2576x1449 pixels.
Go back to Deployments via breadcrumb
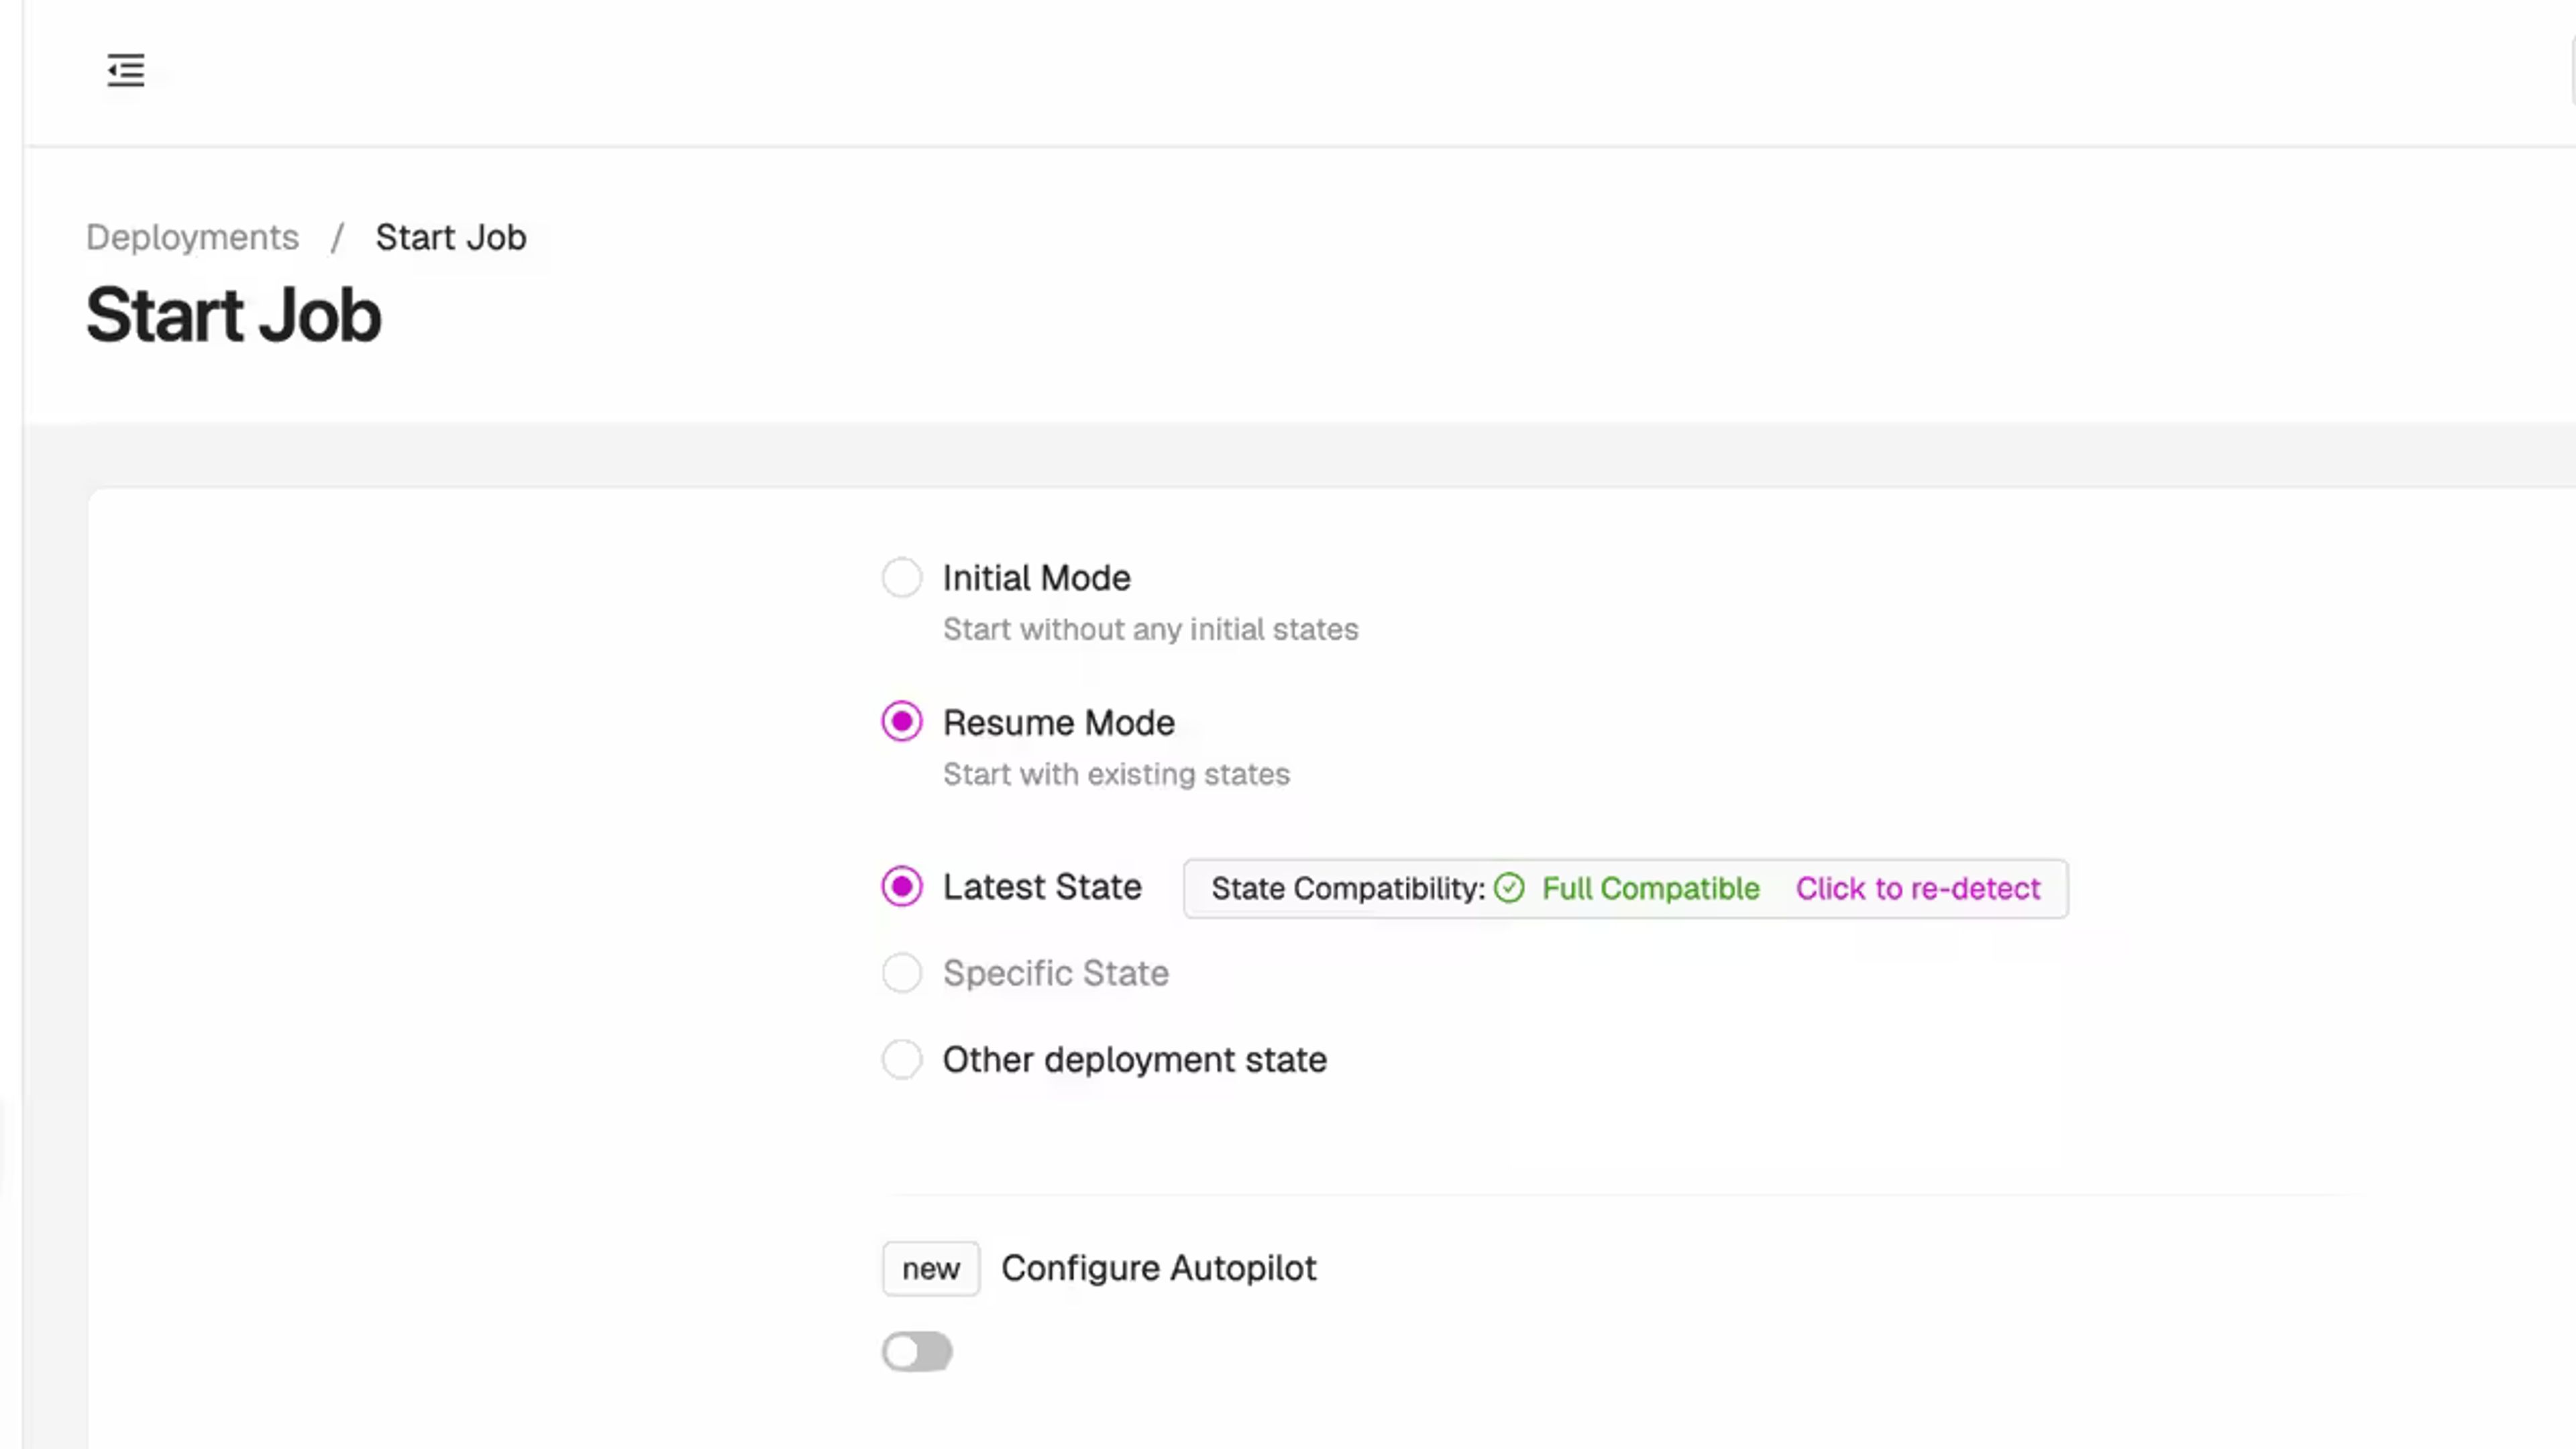[192, 237]
